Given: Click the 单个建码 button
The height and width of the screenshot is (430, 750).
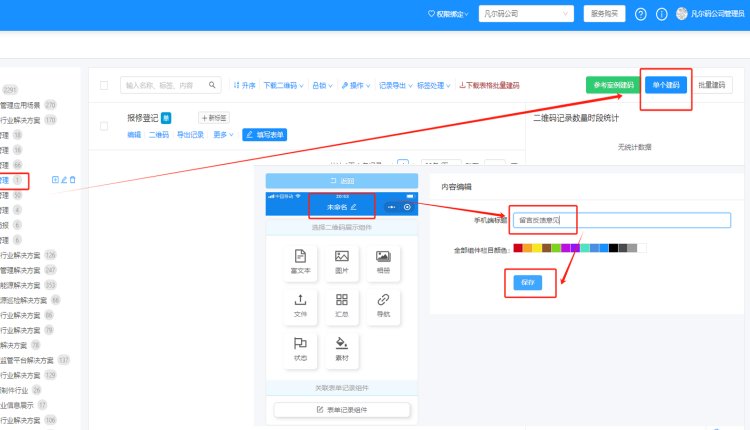Looking at the screenshot, I should point(664,85).
